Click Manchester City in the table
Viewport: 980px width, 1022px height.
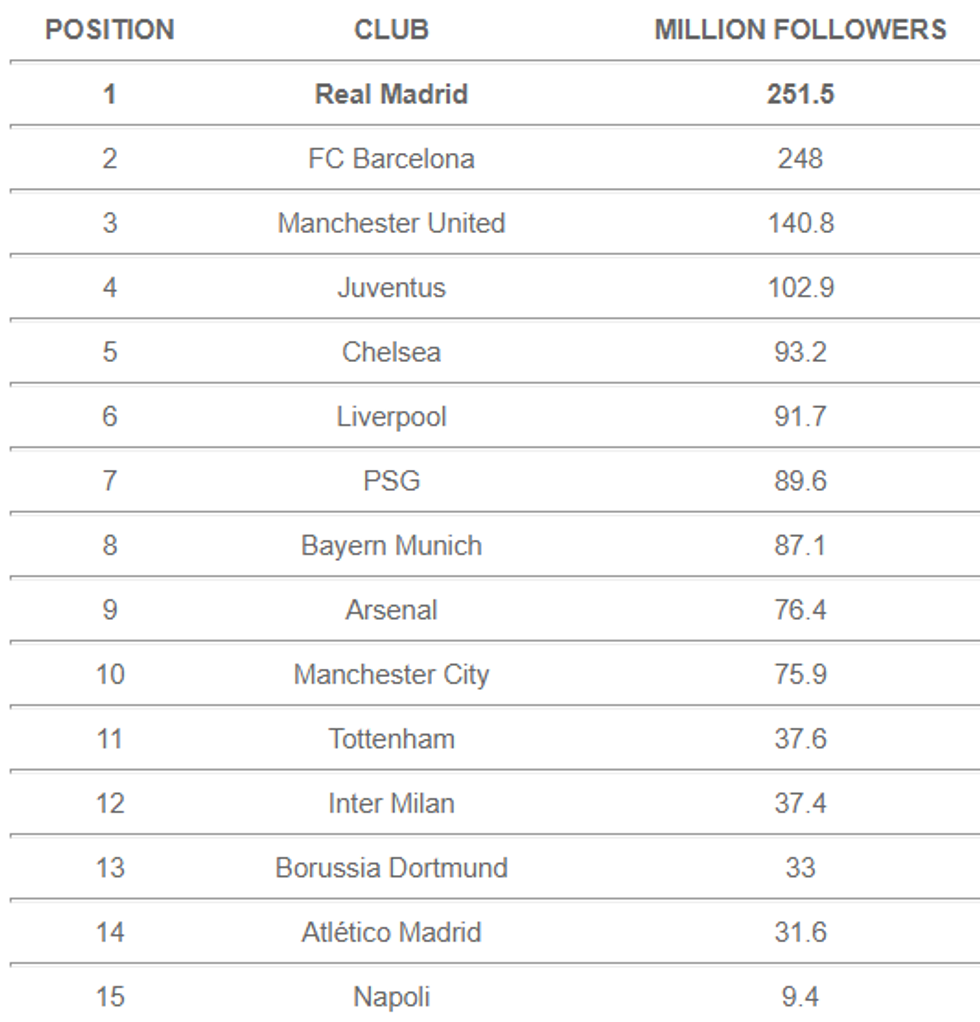pos(391,675)
